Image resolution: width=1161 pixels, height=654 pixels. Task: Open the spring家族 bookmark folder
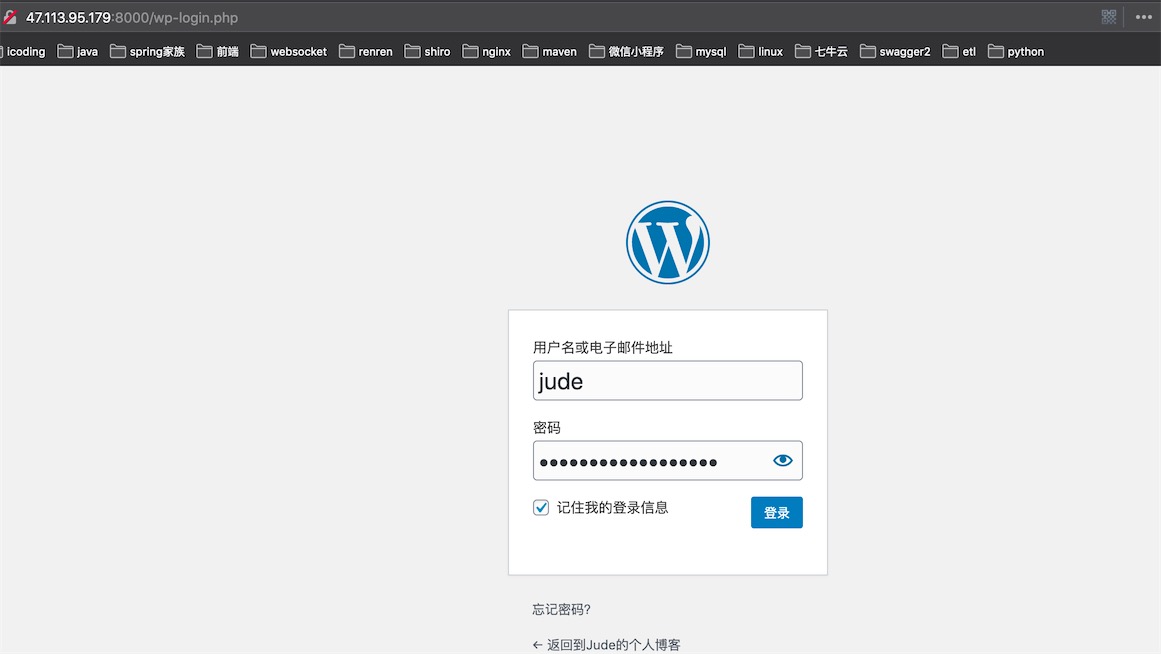click(x=147, y=52)
